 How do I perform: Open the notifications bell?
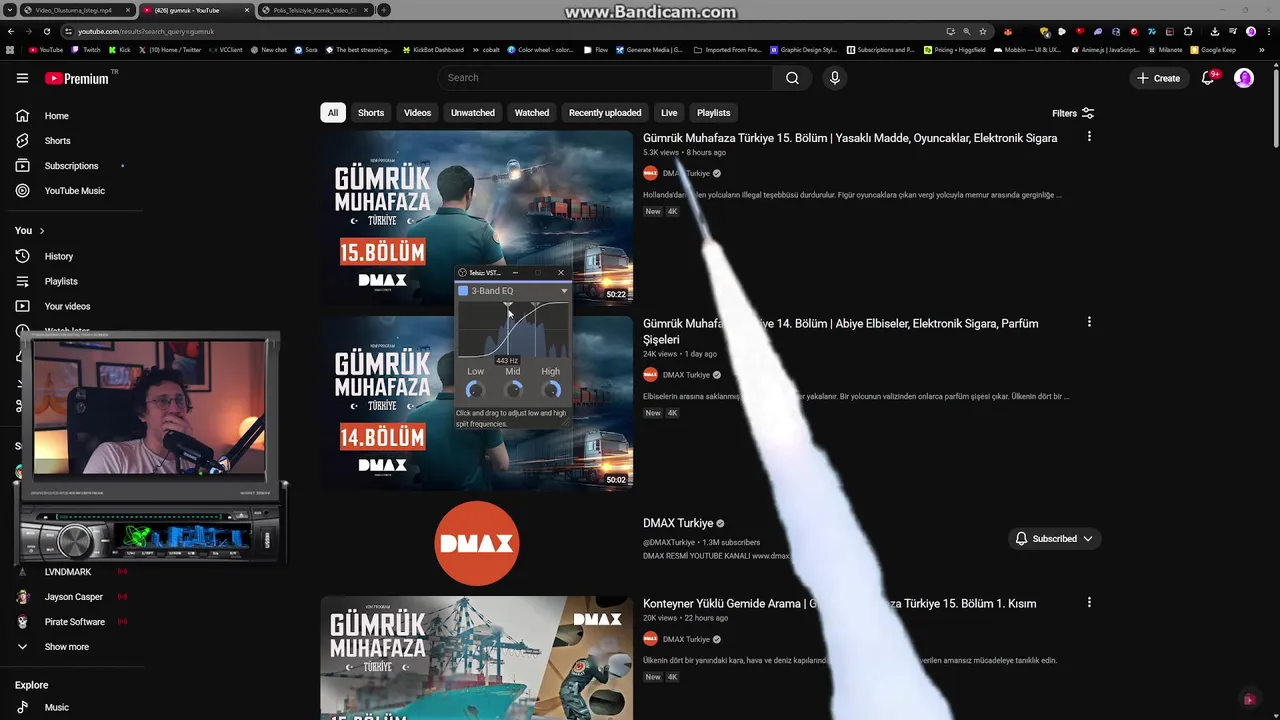click(x=1208, y=78)
